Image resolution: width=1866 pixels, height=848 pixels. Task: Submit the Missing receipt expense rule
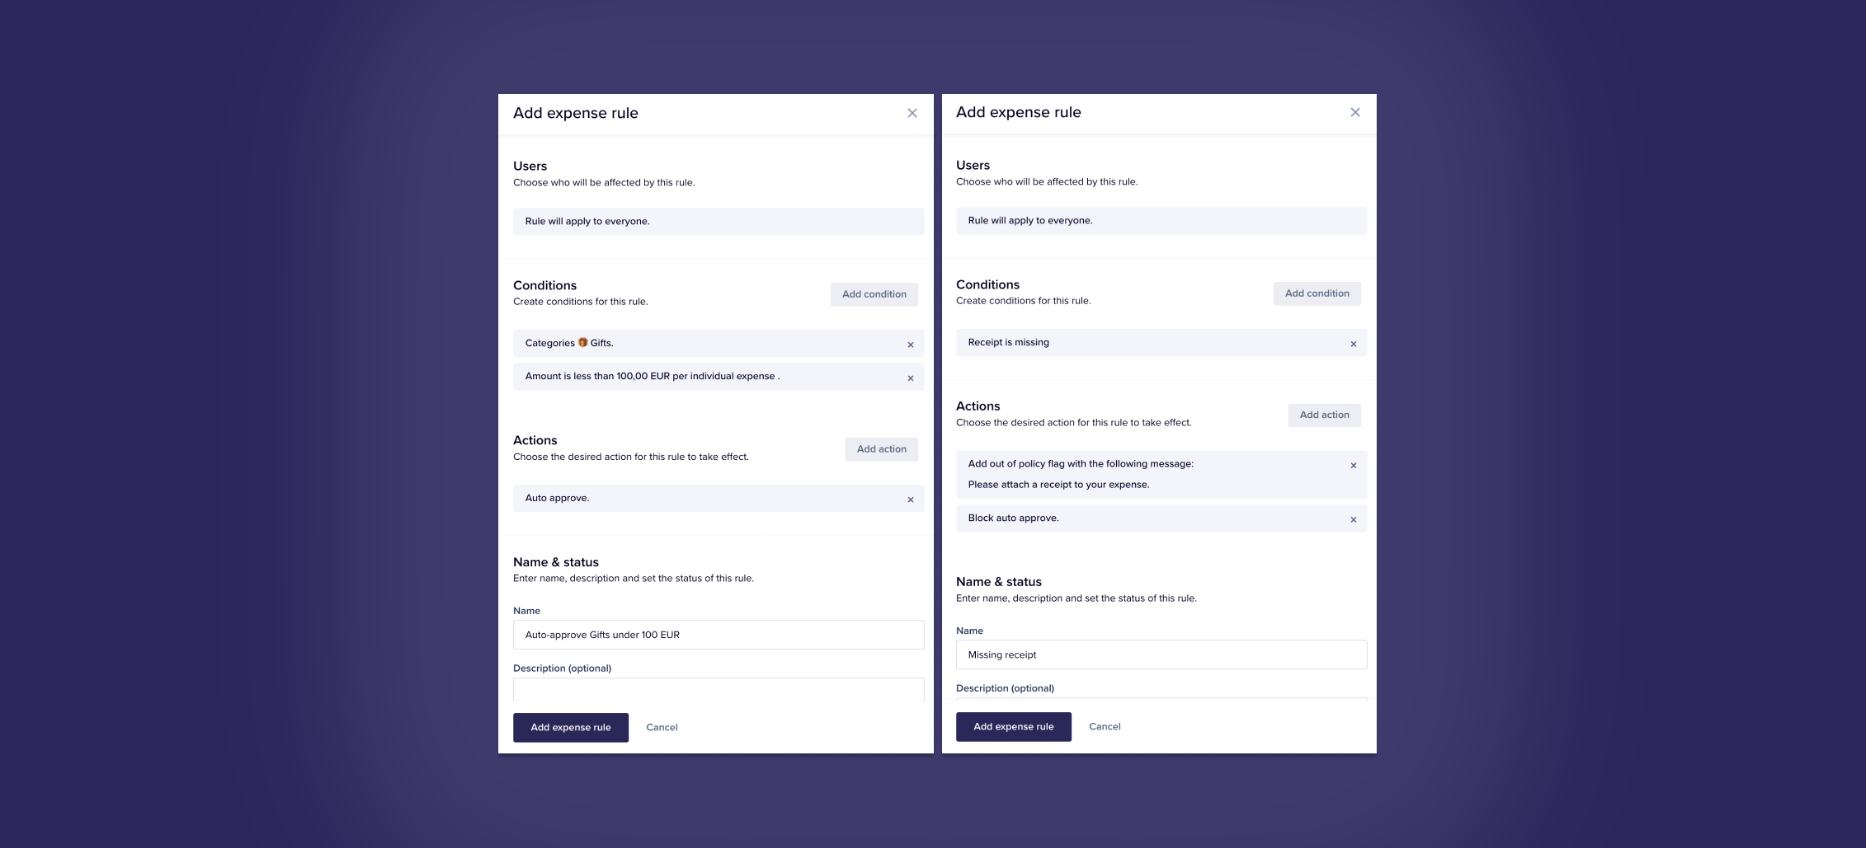(1013, 727)
